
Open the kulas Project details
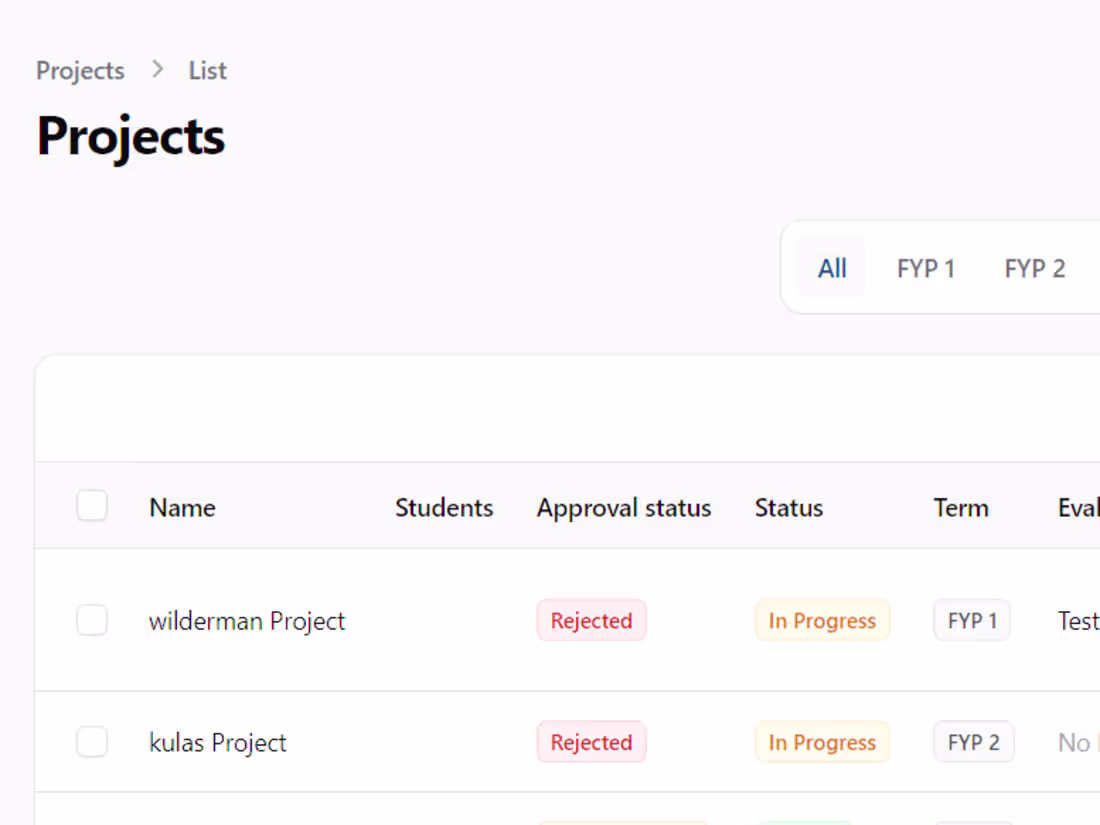[217, 742]
